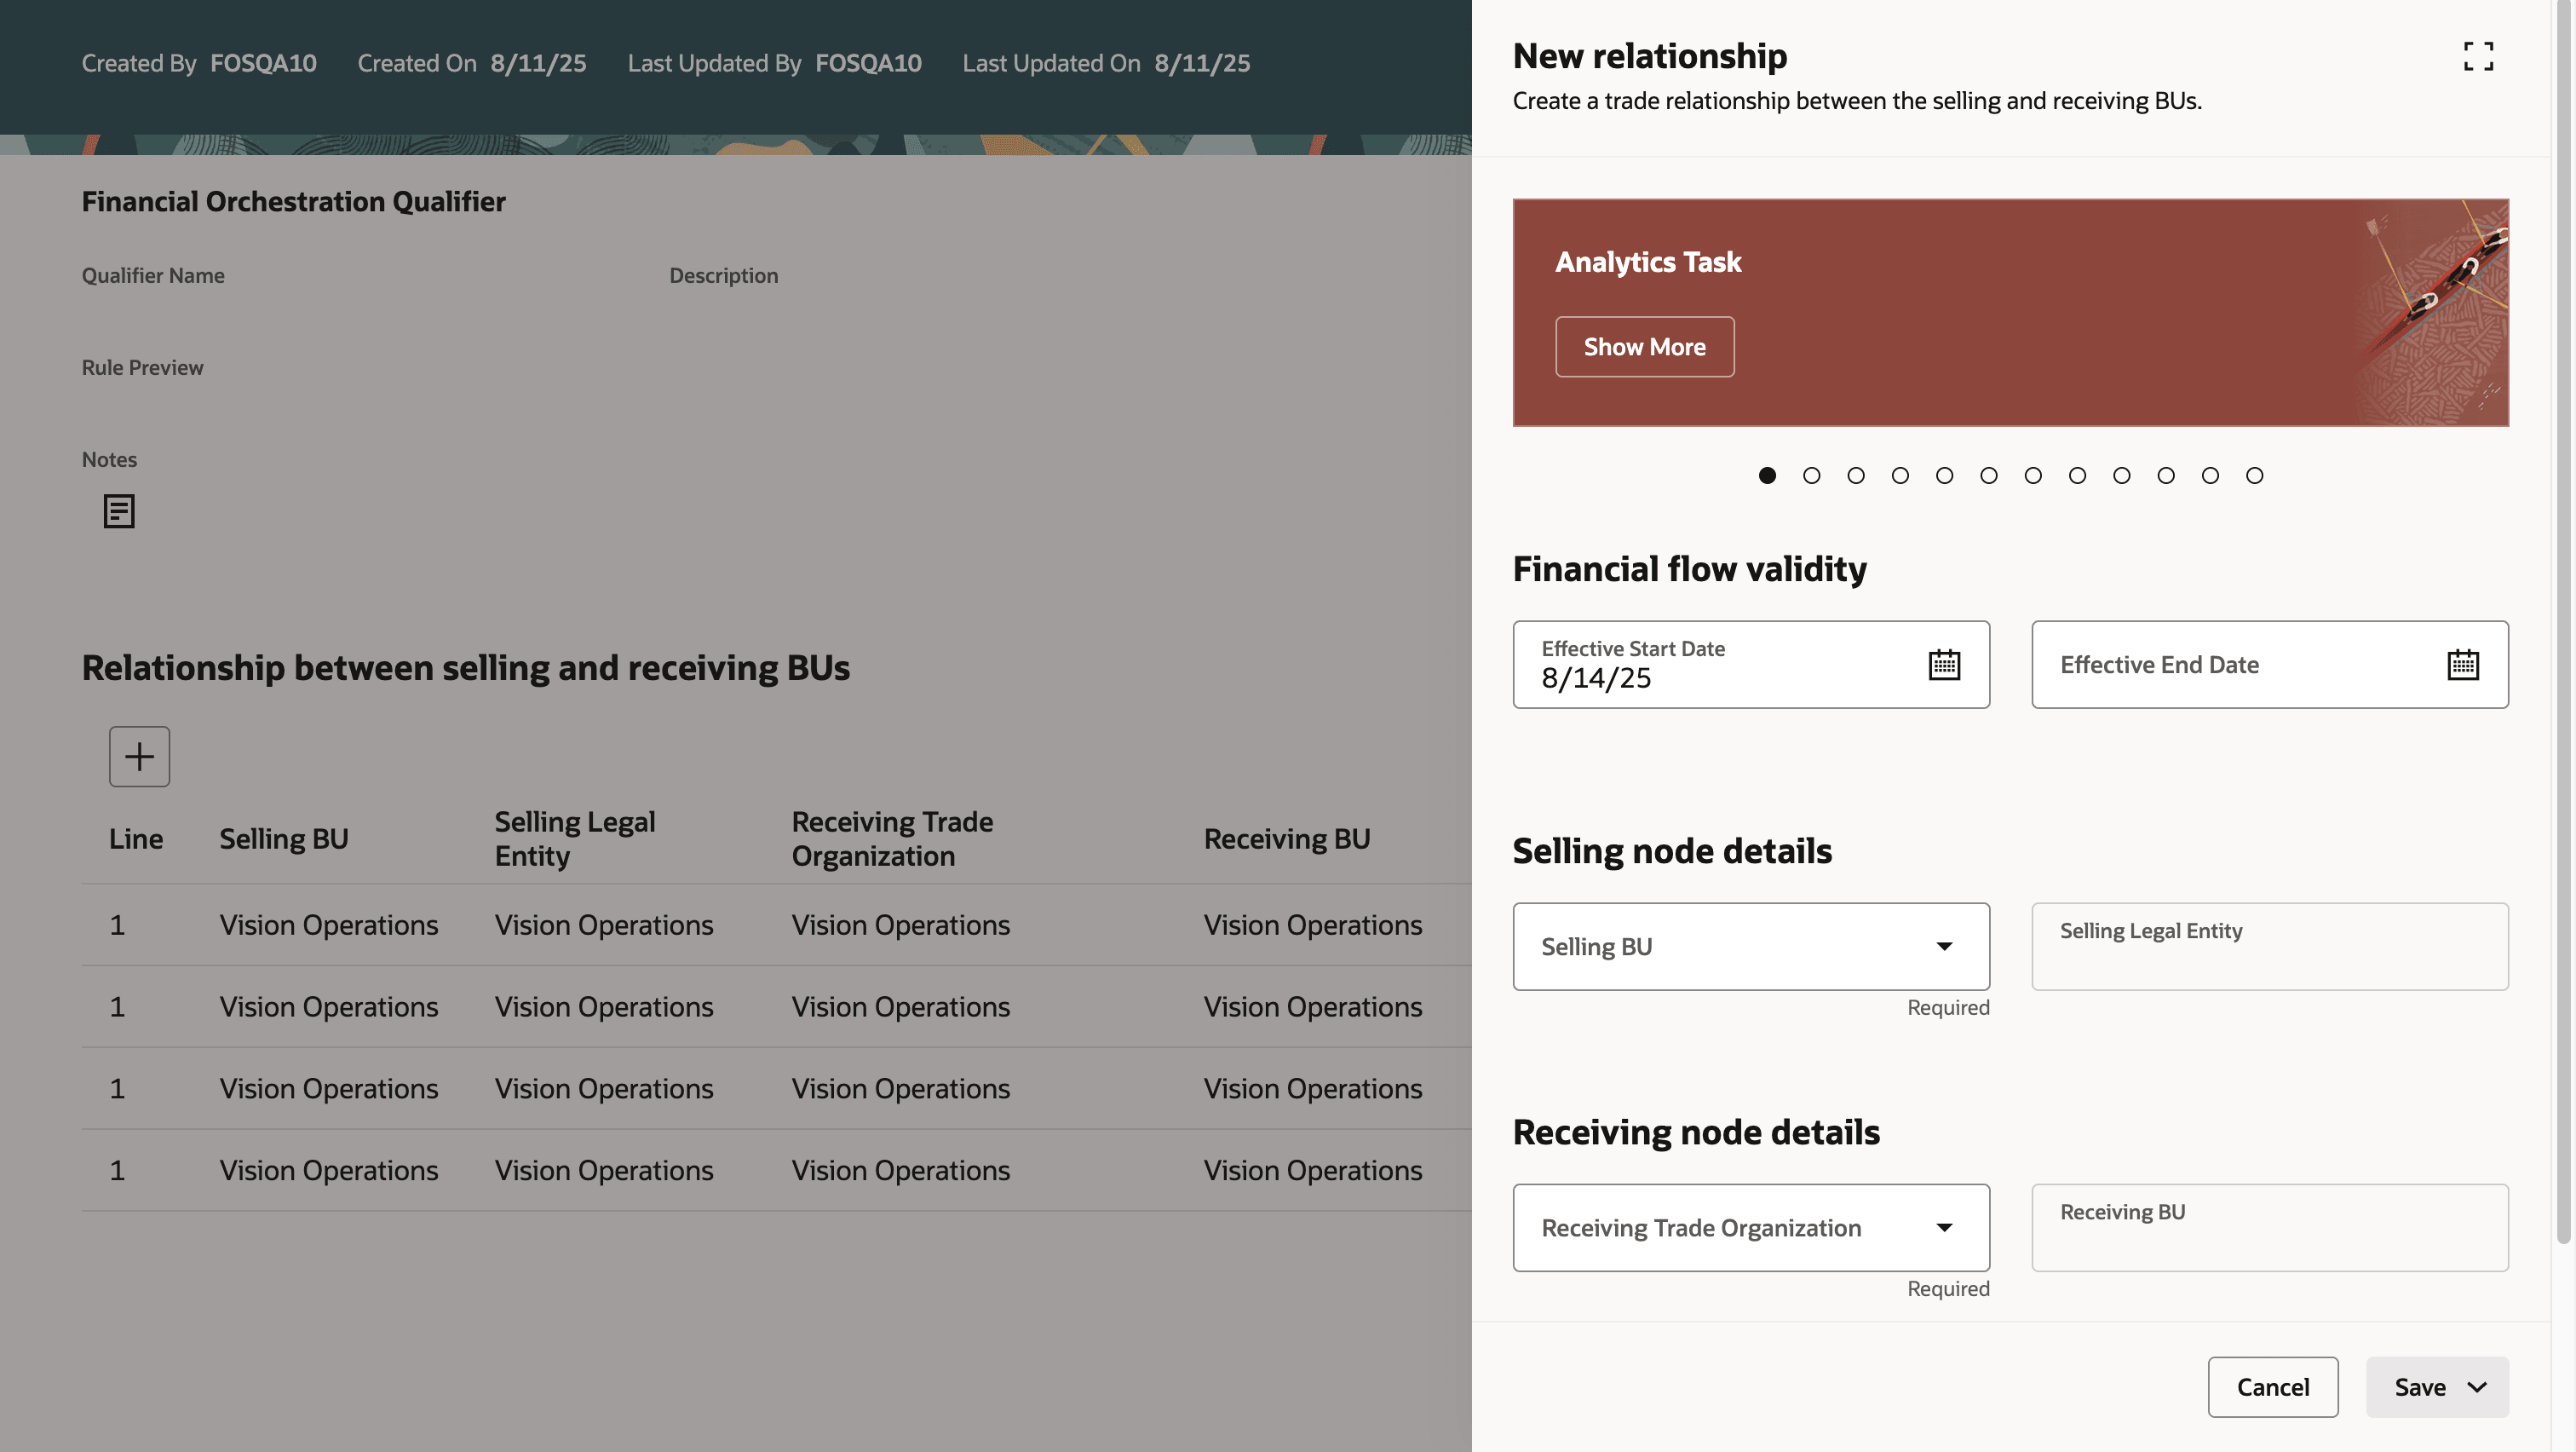Click Show More on Analytics Task card
2576x1452 pixels.
(1644, 347)
